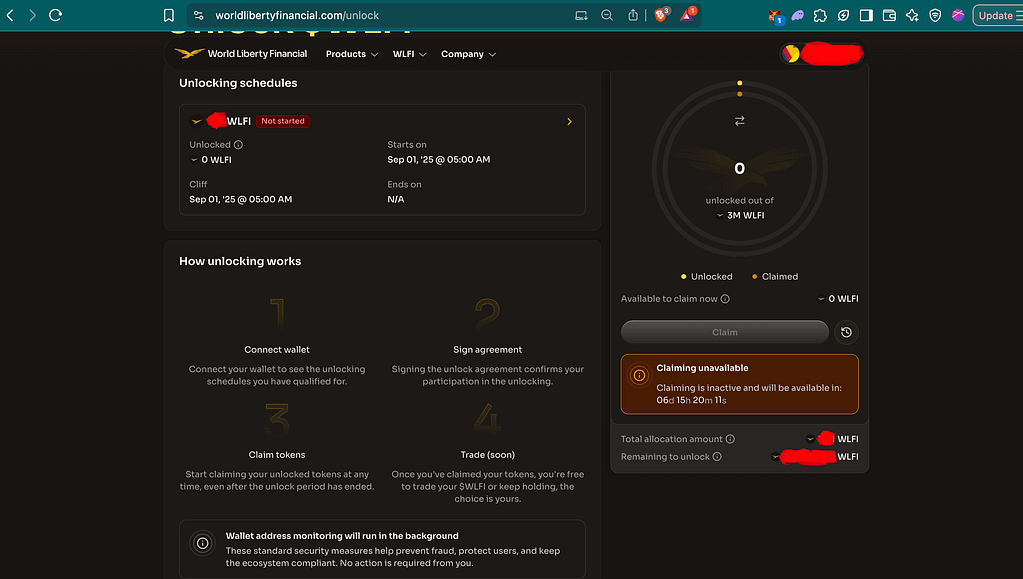Screen dimensions: 1023x579
Task: Reload the current page
Action: coord(55,15)
